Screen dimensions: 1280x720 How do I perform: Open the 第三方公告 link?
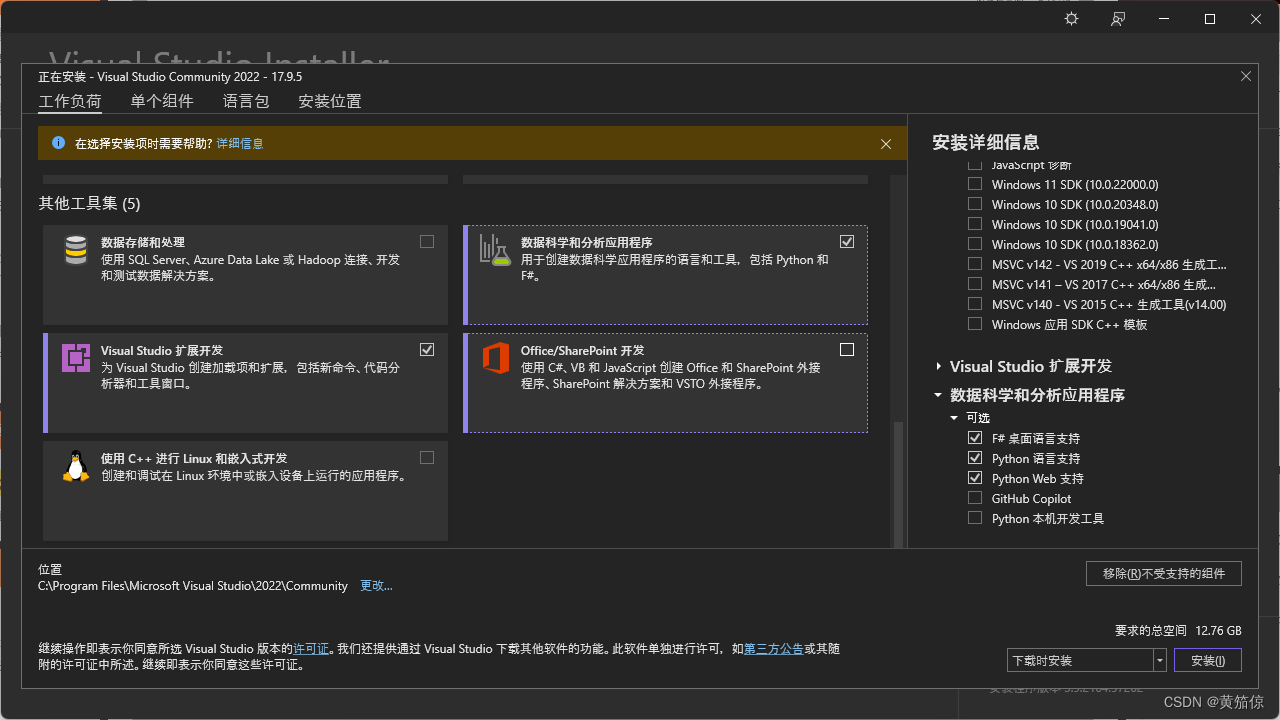774,649
